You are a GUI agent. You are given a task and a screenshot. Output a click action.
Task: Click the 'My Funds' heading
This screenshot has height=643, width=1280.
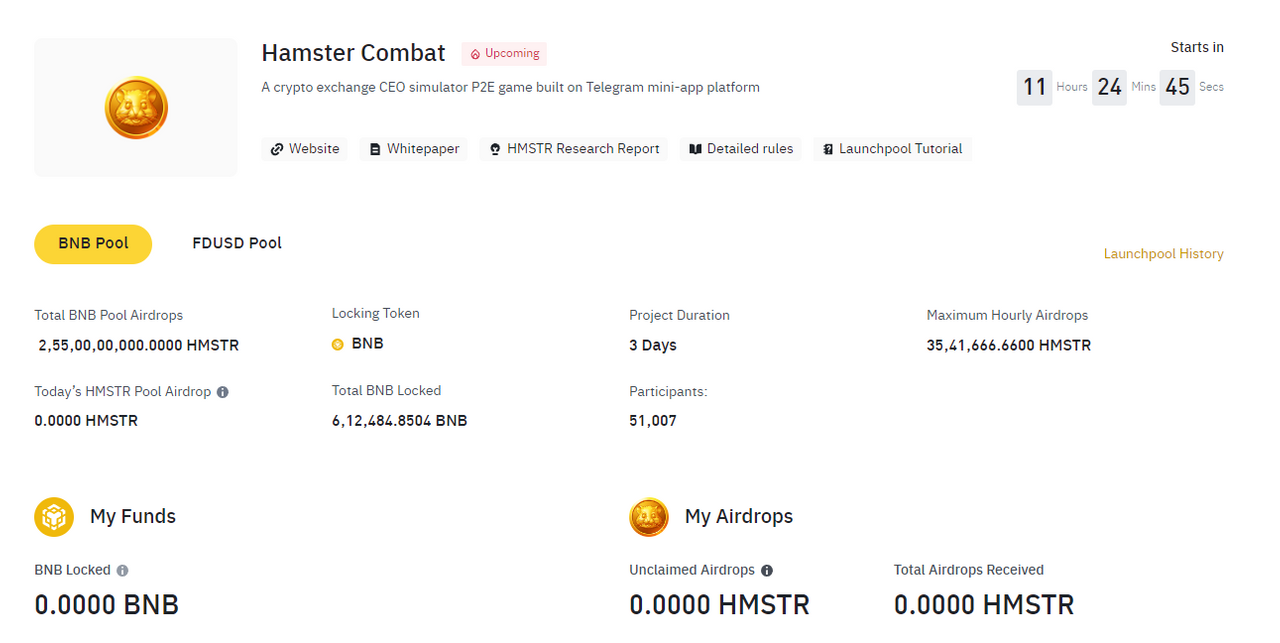click(133, 517)
